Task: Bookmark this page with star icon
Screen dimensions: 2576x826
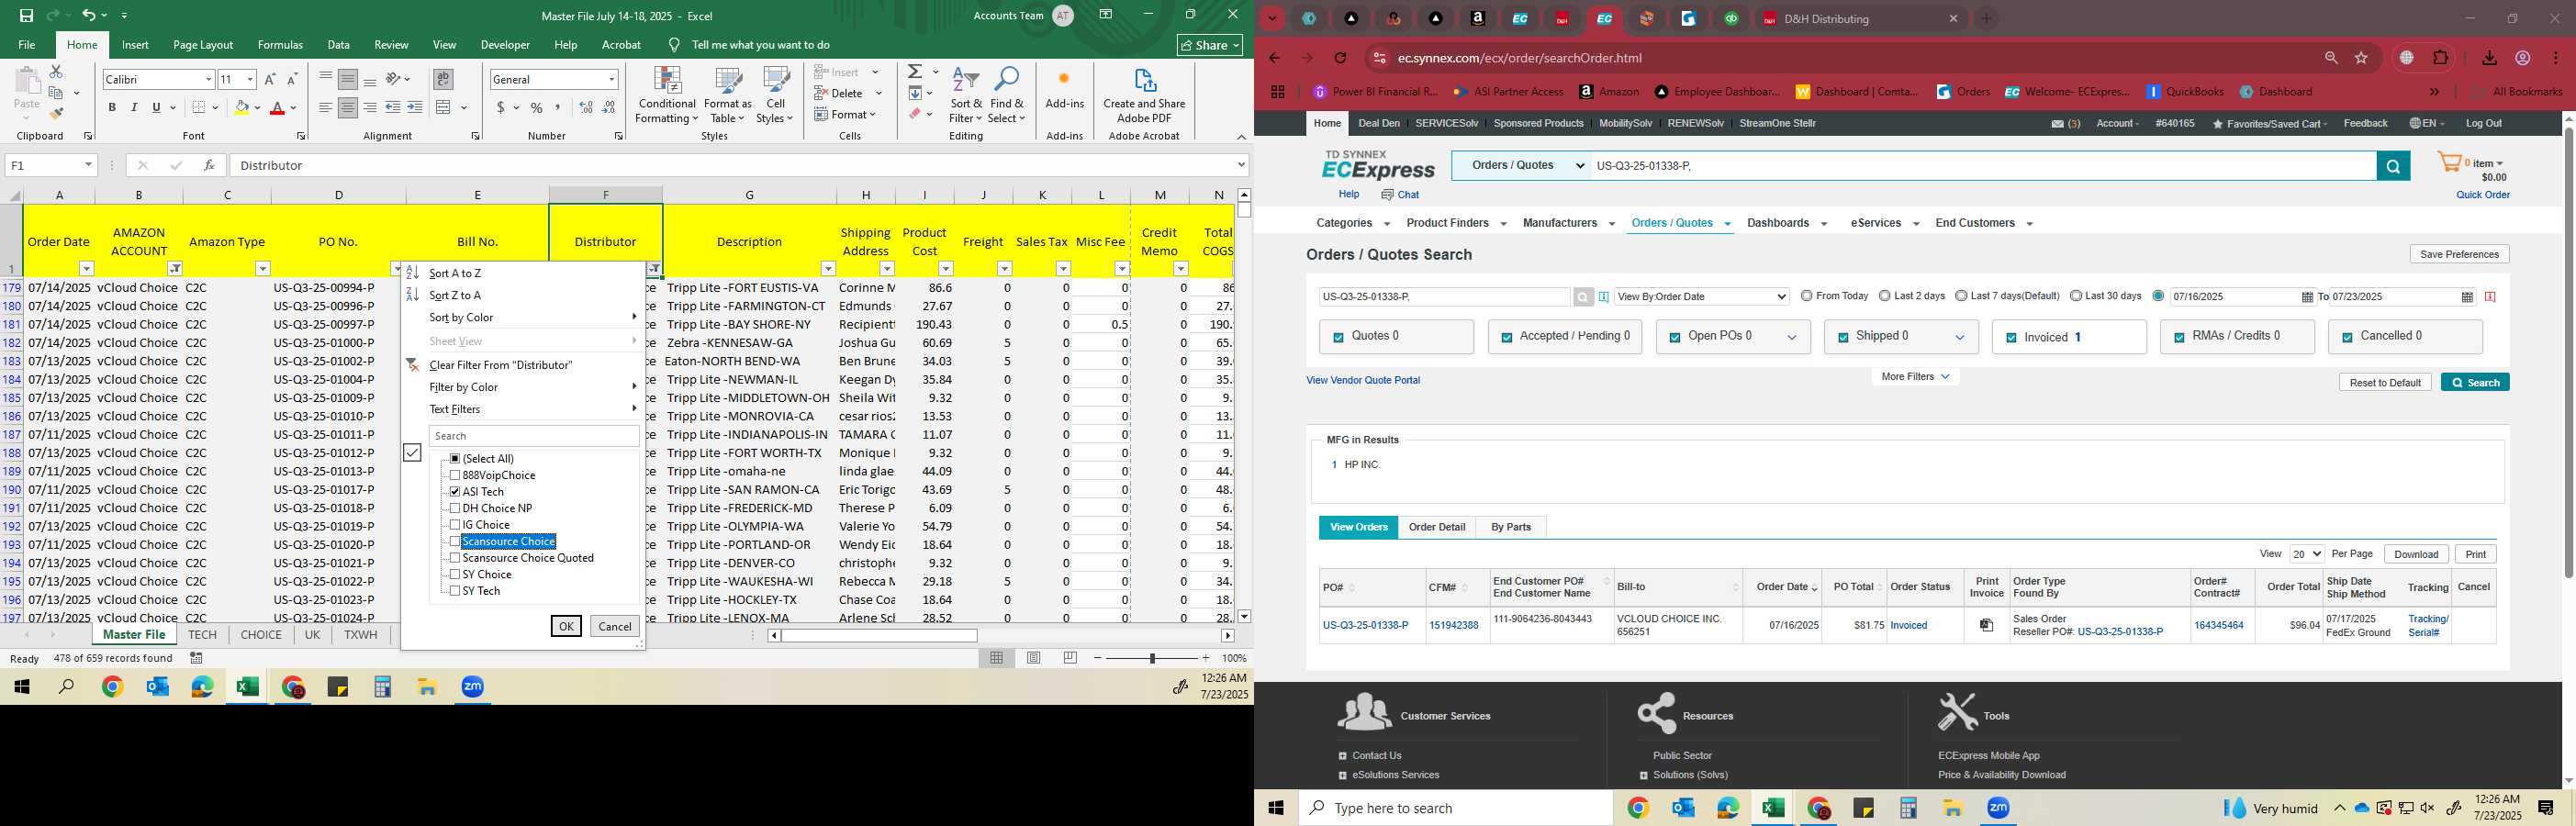Action: click(2362, 58)
